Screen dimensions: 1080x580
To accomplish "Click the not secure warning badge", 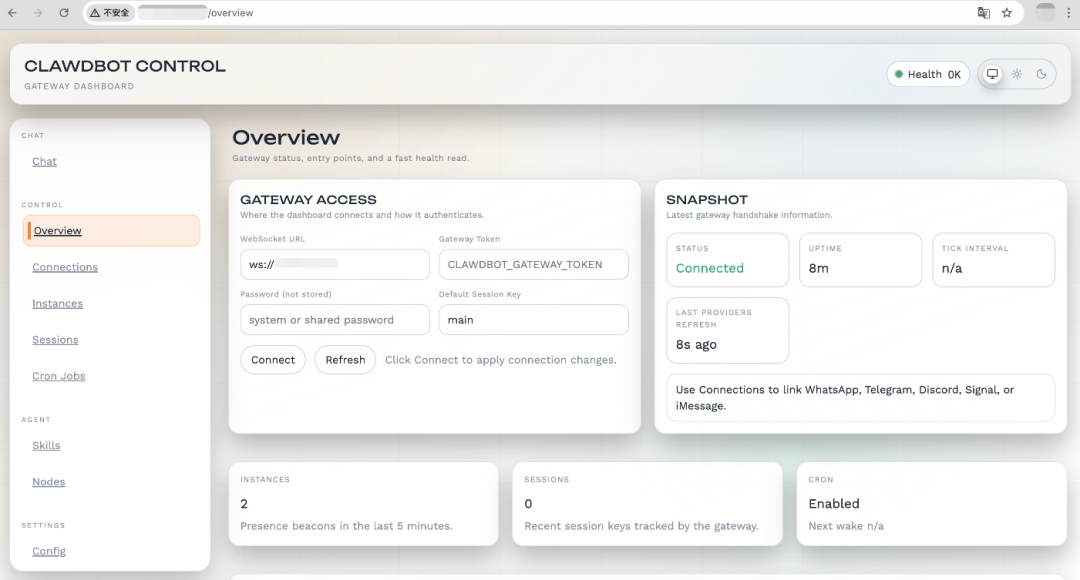I will pyautogui.click(x=110, y=13).
